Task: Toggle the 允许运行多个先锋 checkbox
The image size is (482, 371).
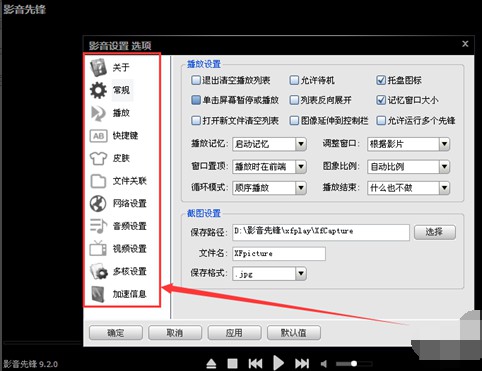Action: [381, 121]
